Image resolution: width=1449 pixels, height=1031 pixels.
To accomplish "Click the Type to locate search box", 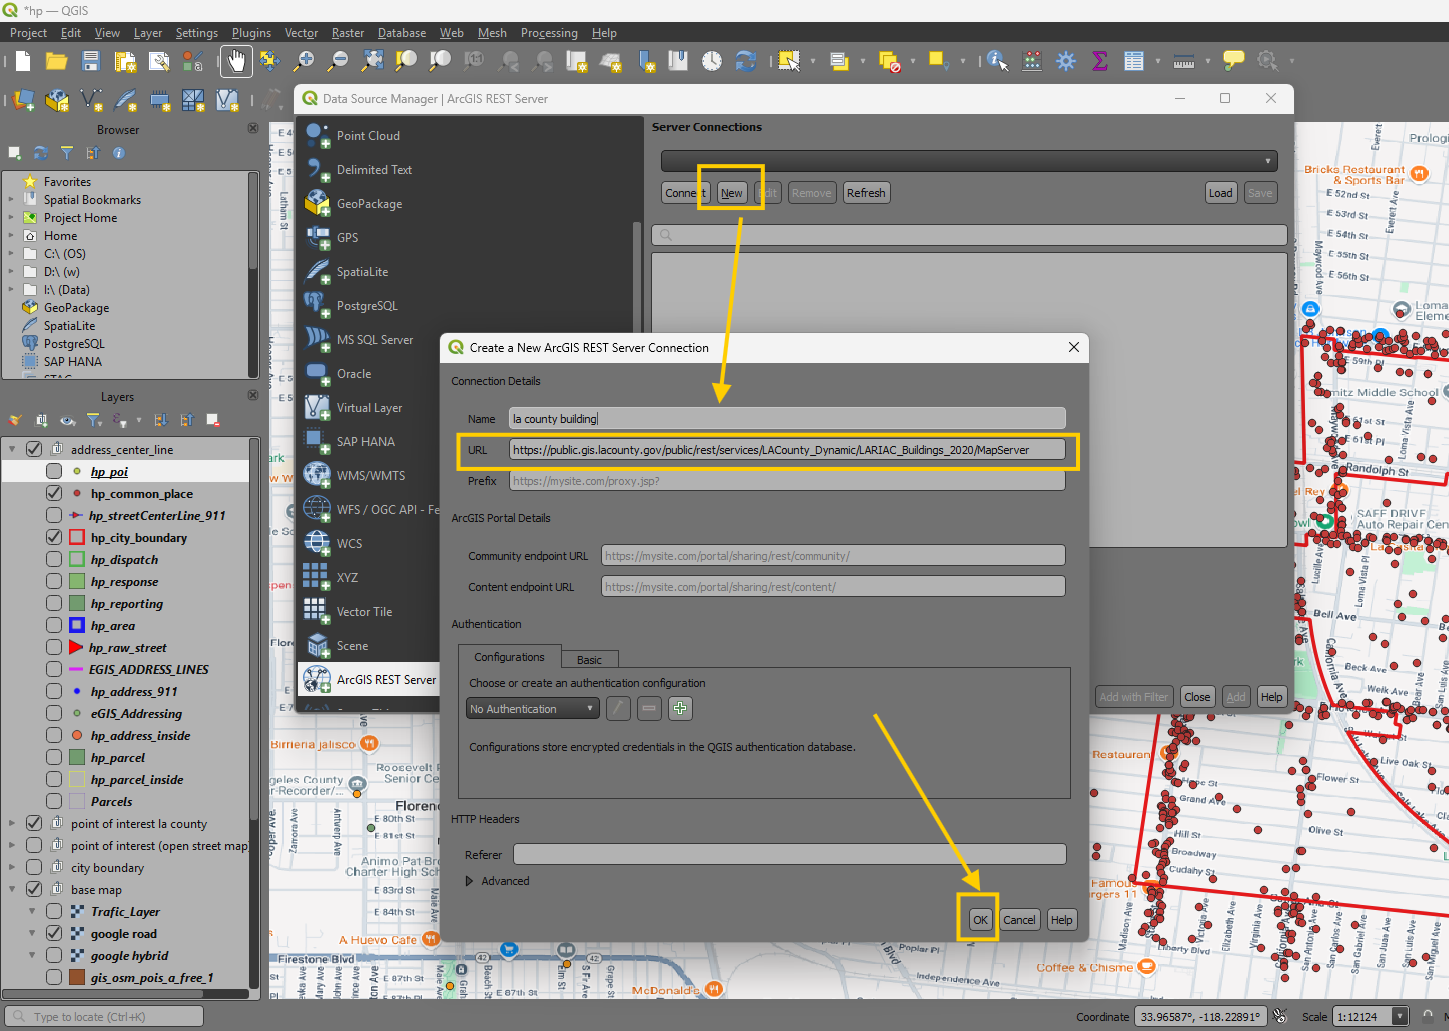I will click(105, 1016).
